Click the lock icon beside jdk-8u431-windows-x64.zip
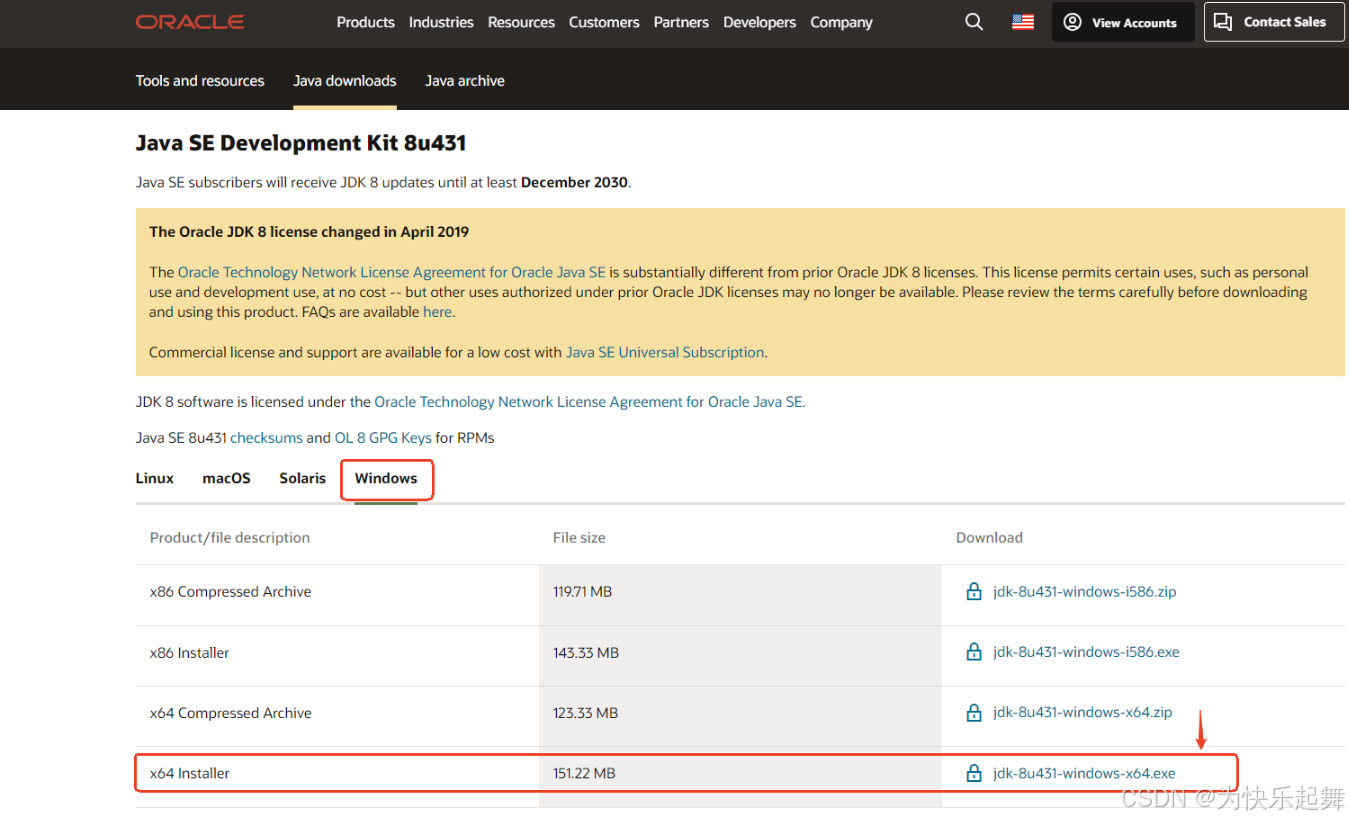The image size is (1349, 820). 974,713
